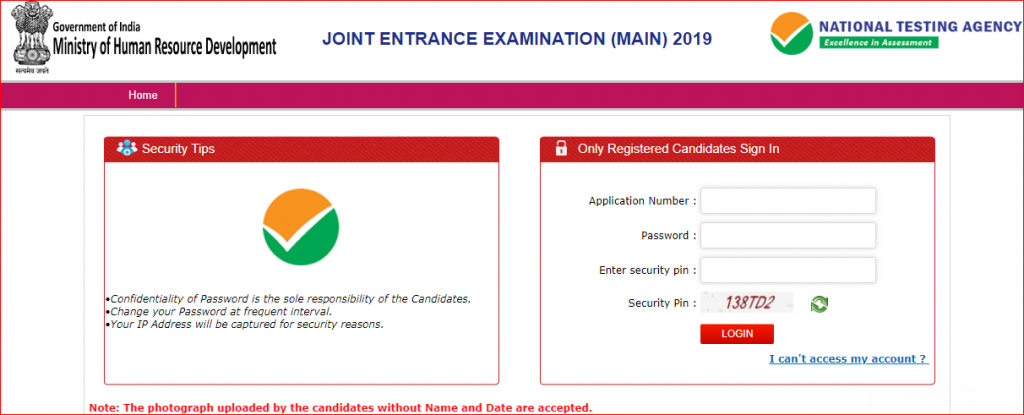1024x415 pixels.
Task: Click the Excellence in Assessment green banner
Action: pos(878,42)
